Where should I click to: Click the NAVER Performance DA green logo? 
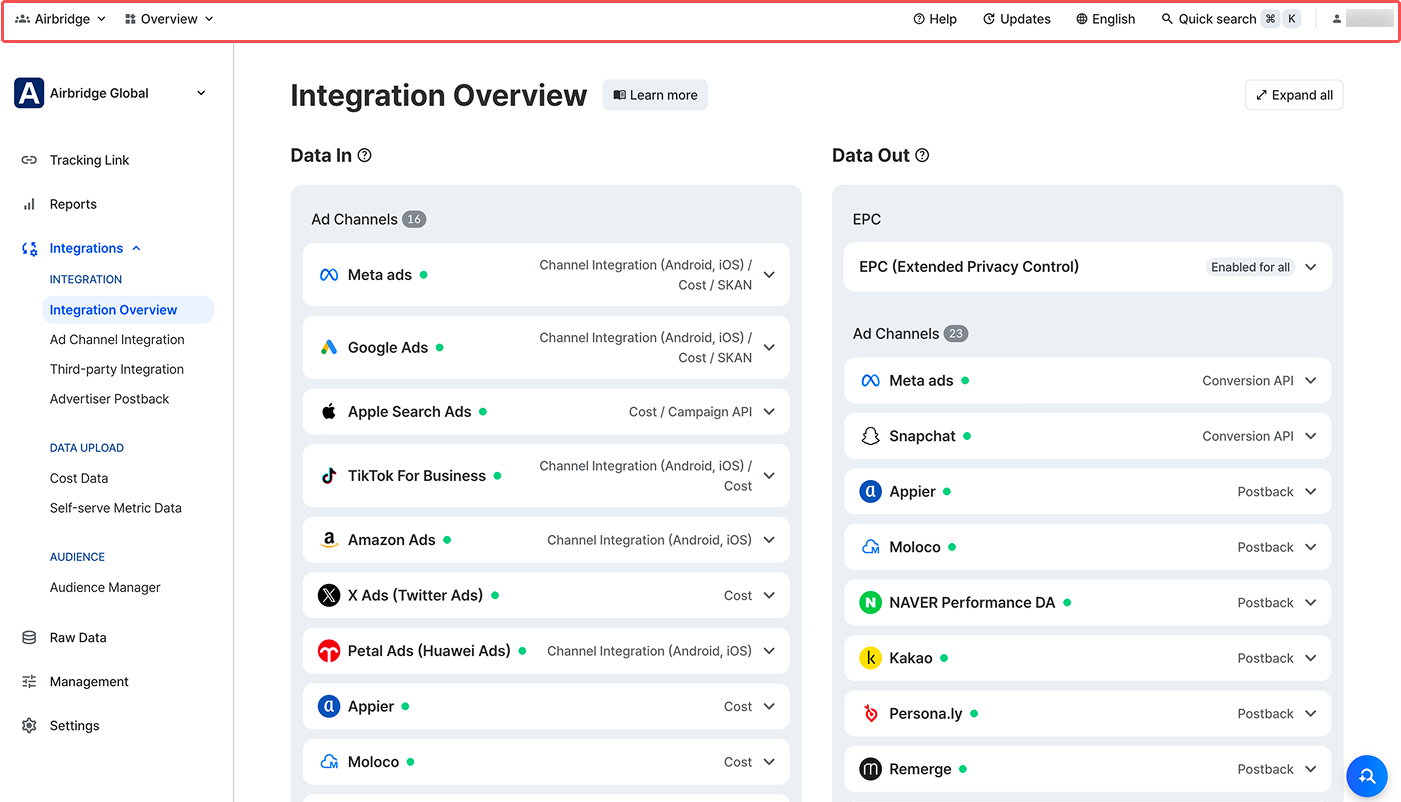(x=871, y=603)
